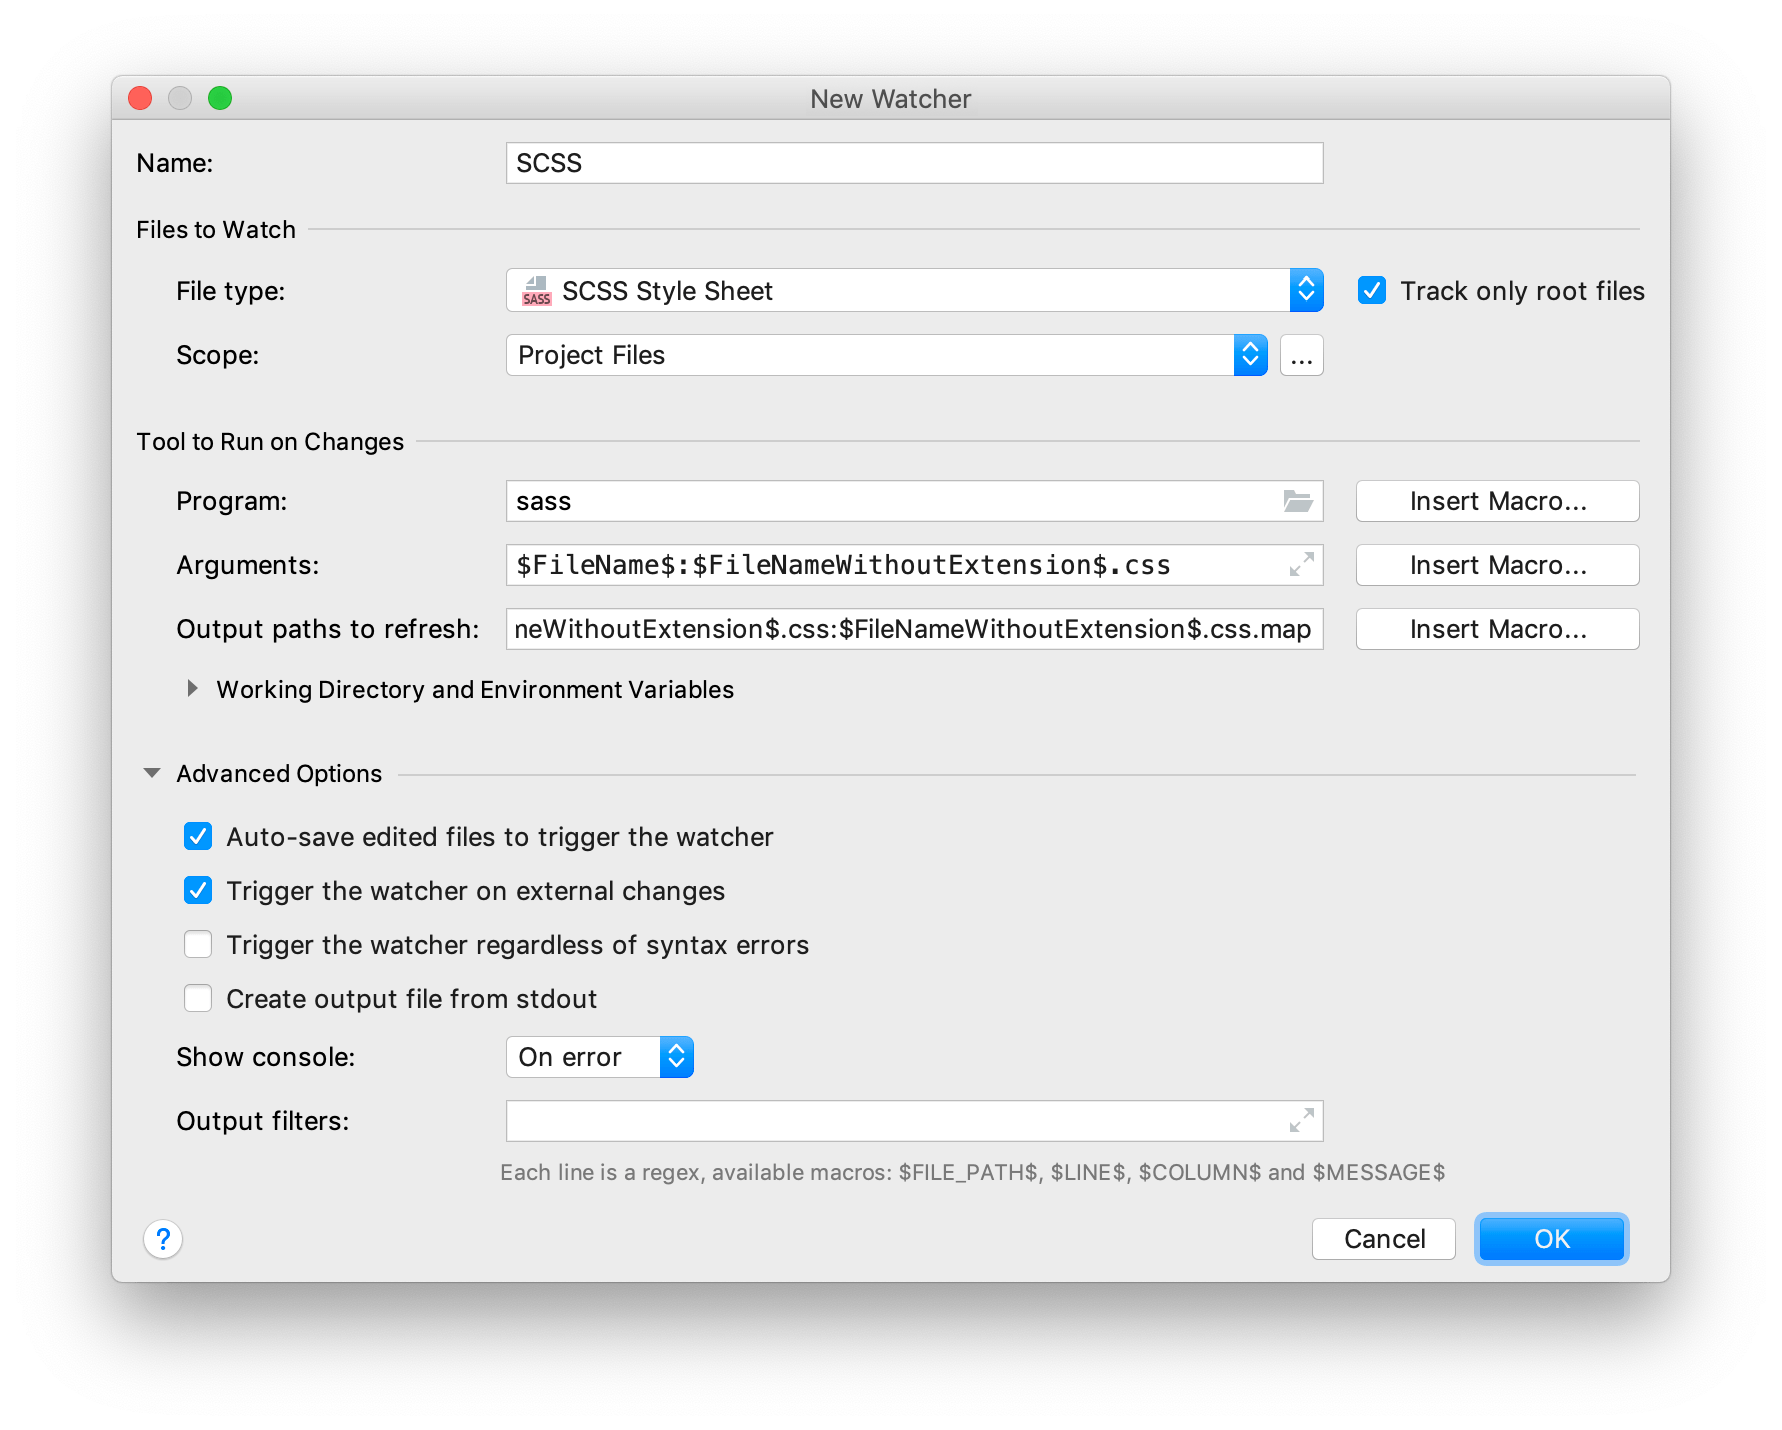Screen dimensions: 1782x1430
Task: Open scope browser with the ellipsis button
Action: [1301, 355]
